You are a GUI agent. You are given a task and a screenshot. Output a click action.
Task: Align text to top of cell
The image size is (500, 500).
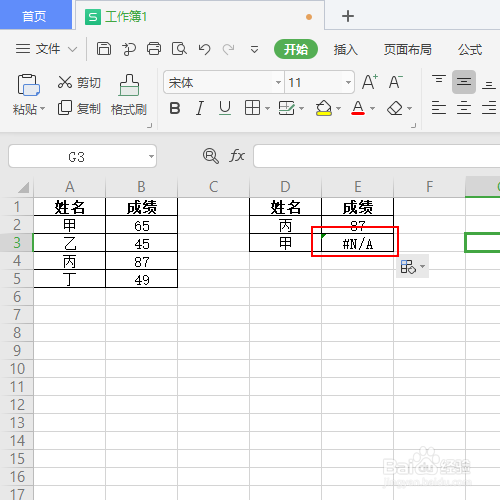pos(439,80)
